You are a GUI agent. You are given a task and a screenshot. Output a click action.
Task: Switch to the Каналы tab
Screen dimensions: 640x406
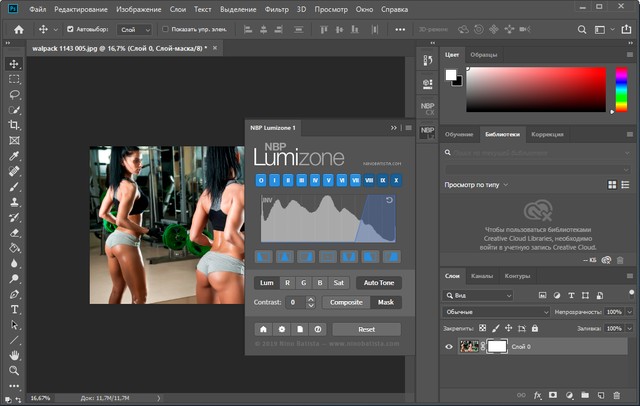tap(483, 276)
